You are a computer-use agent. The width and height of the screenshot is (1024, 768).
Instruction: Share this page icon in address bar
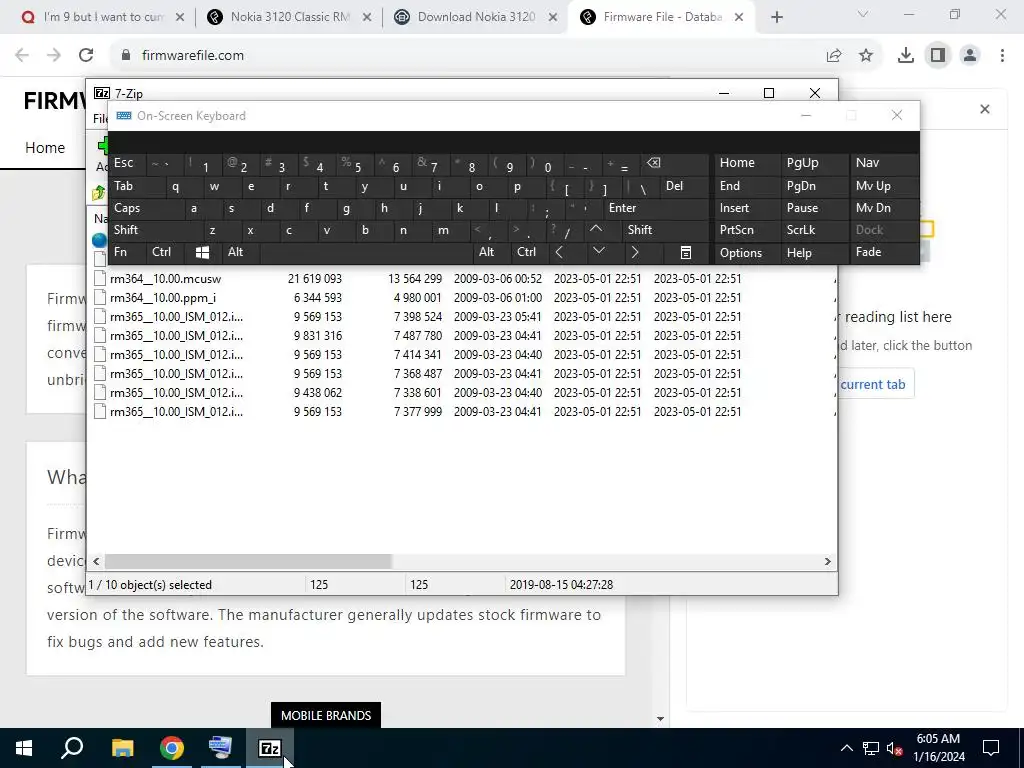pos(834,56)
